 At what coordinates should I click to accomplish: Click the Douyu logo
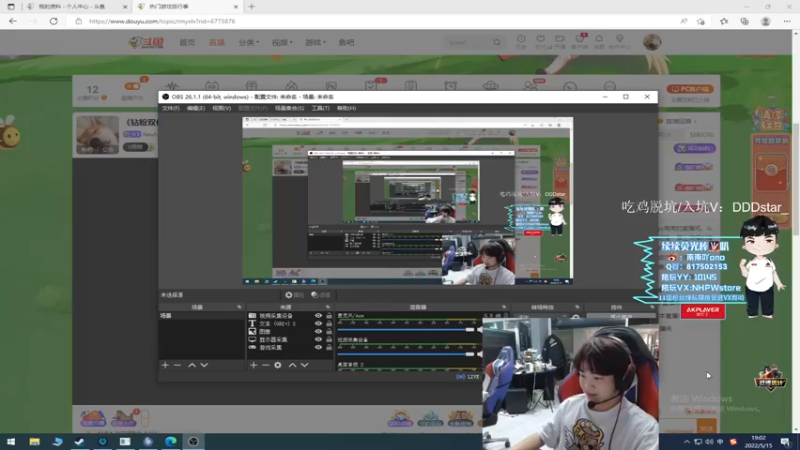coord(146,42)
